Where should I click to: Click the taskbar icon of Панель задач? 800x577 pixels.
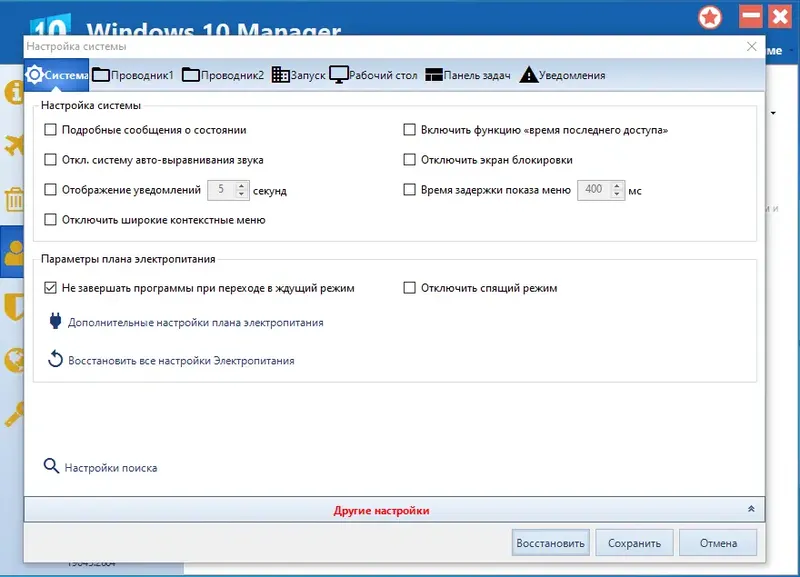434,75
